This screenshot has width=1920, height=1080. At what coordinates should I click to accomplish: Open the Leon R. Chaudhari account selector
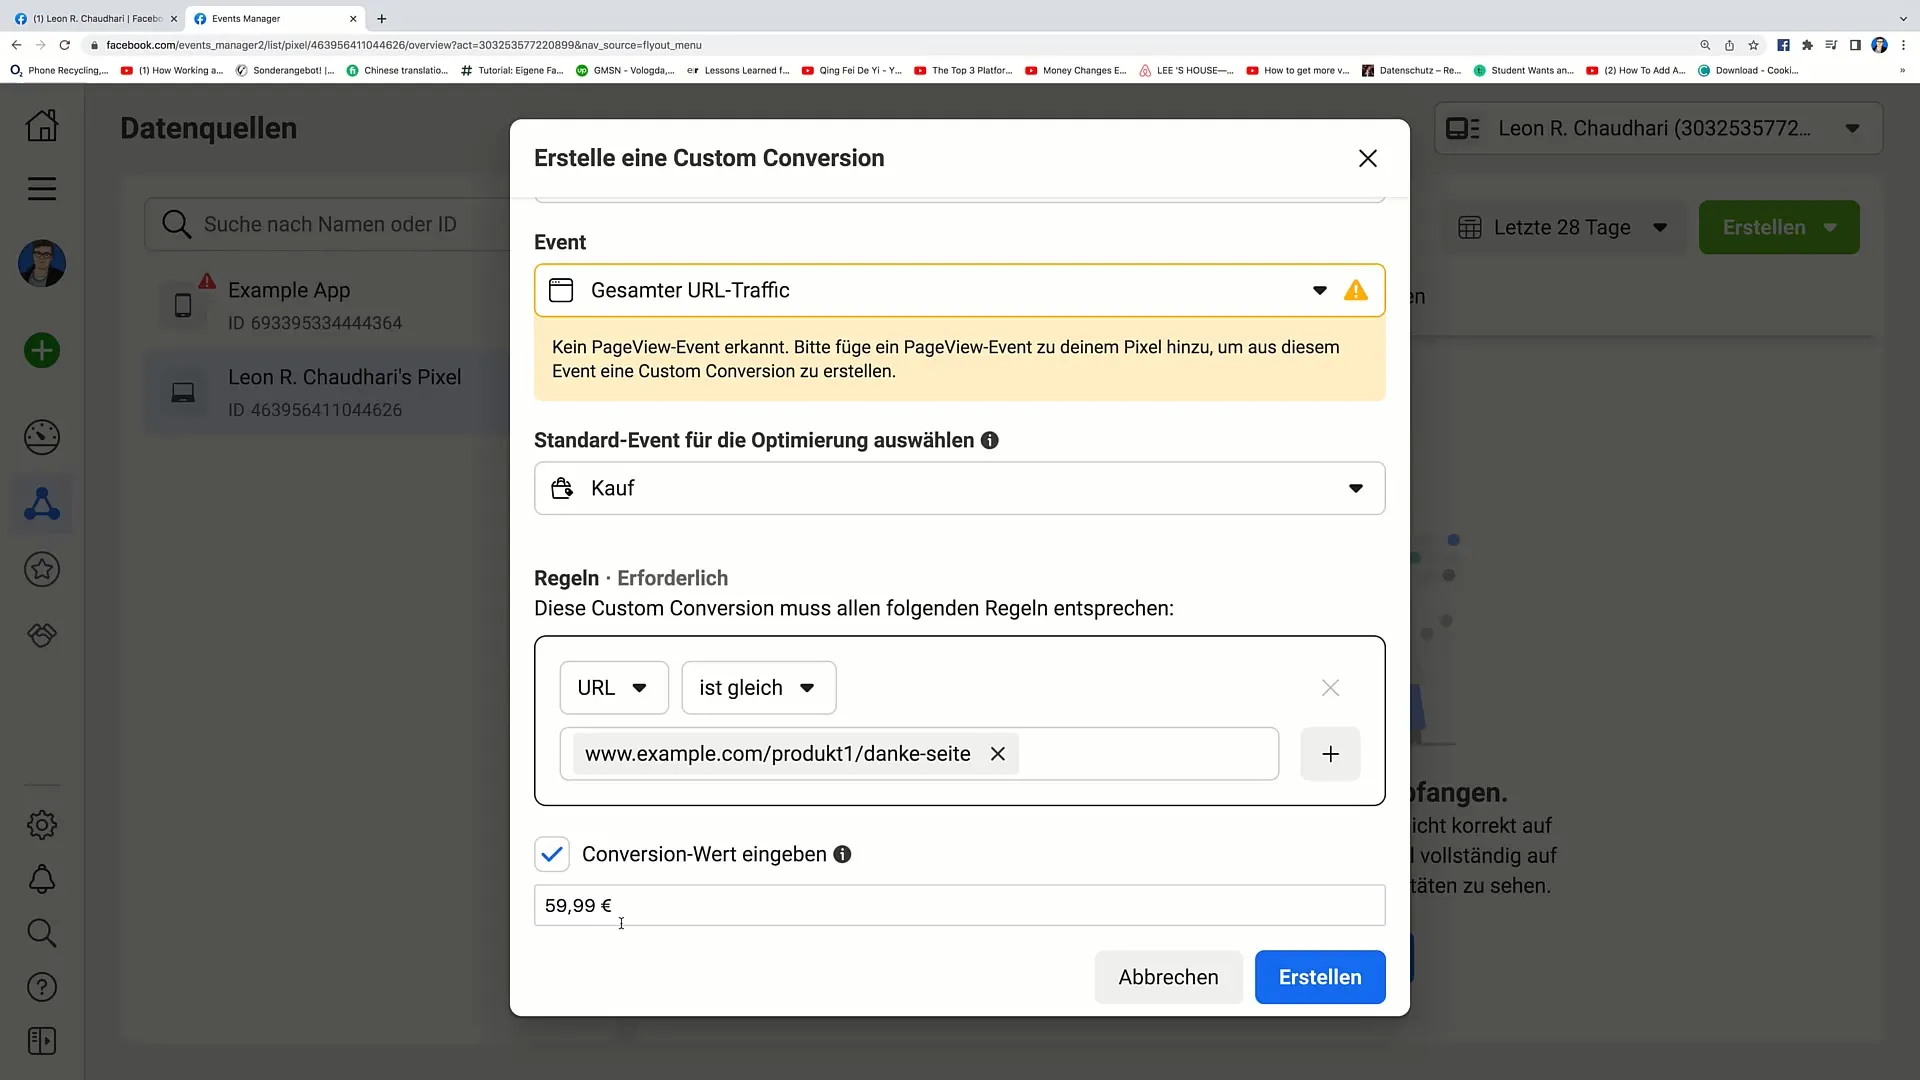1659,129
